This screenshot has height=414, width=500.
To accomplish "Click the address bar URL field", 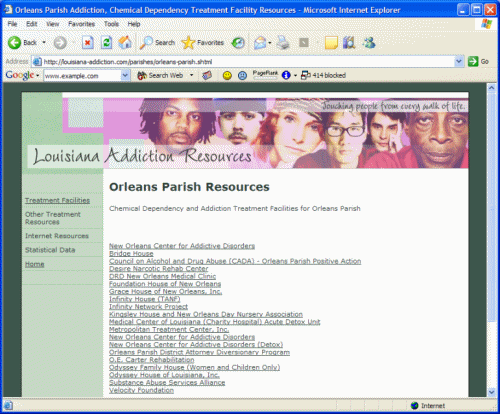I will pos(248,62).
